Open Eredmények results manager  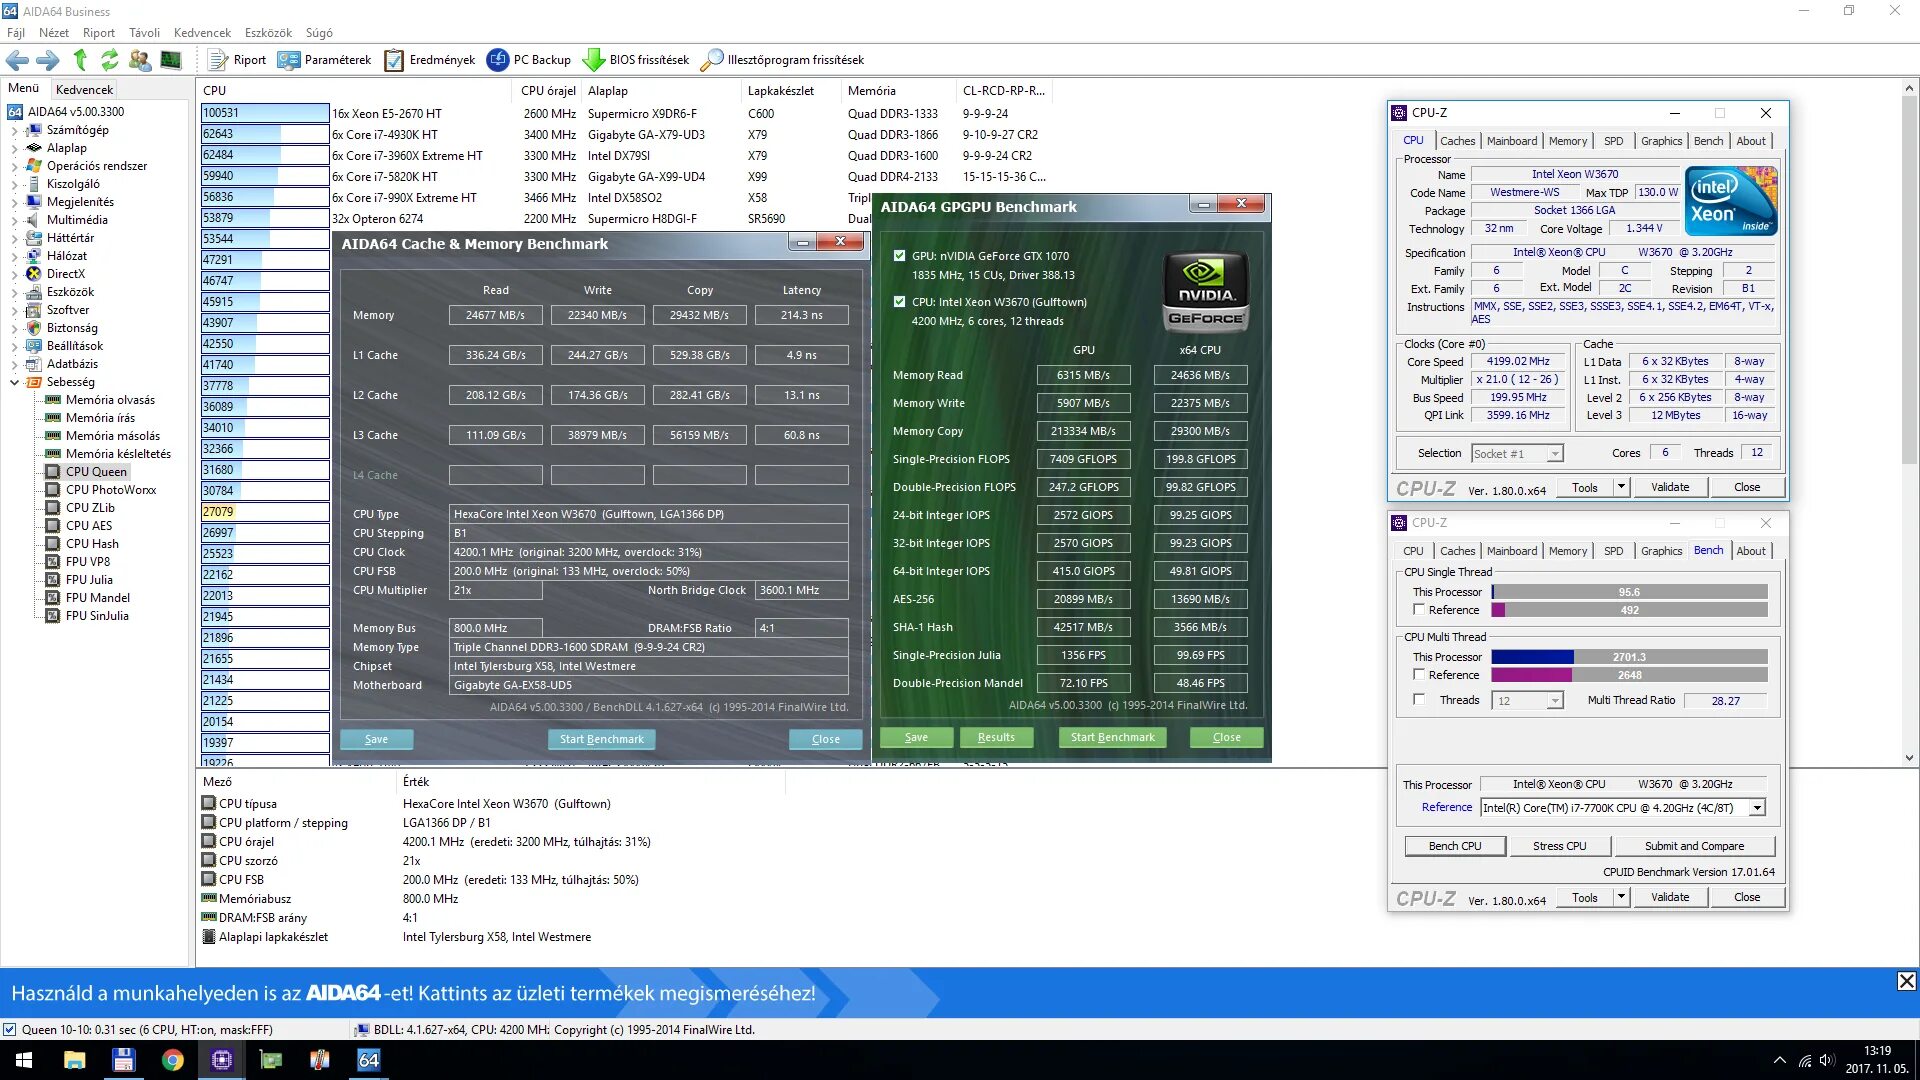[430, 60]
